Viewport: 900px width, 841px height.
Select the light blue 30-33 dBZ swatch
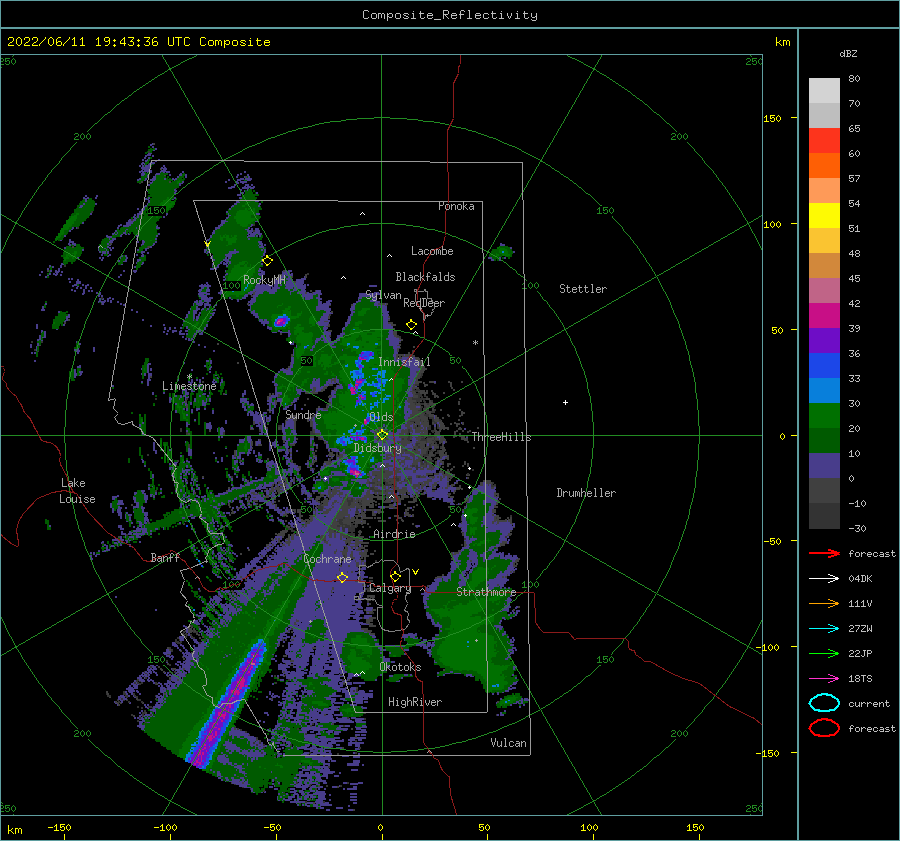pos(824,390)
